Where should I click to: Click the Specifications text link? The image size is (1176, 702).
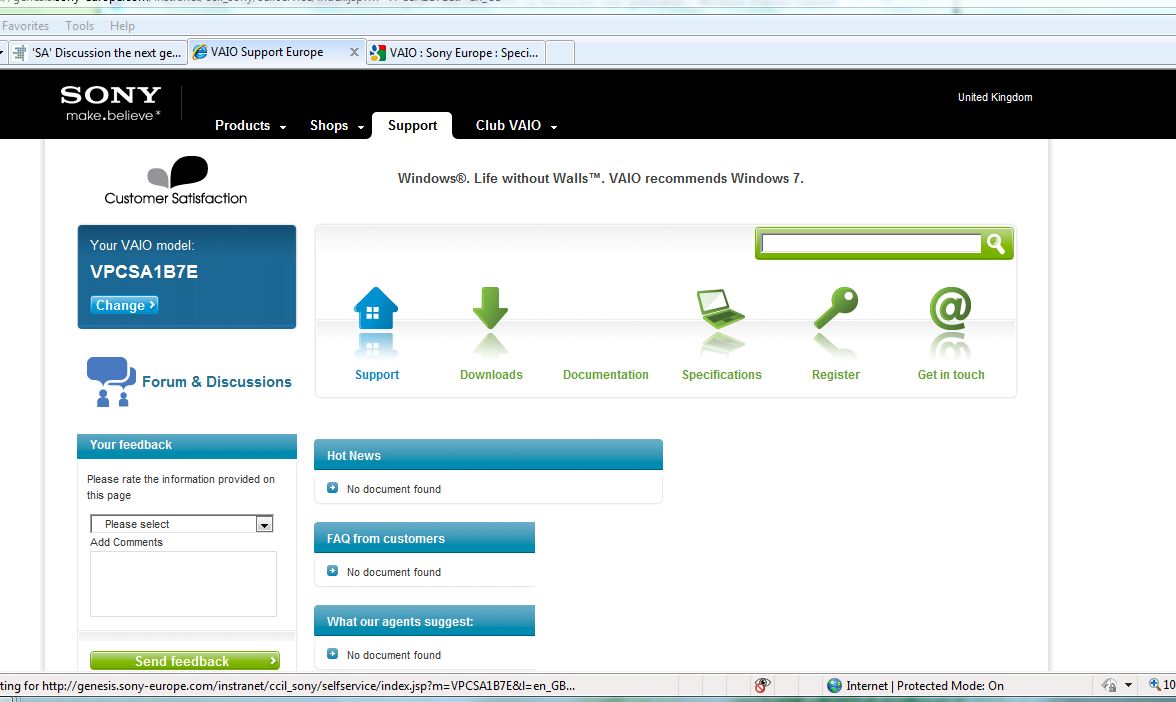coord(722,374)
